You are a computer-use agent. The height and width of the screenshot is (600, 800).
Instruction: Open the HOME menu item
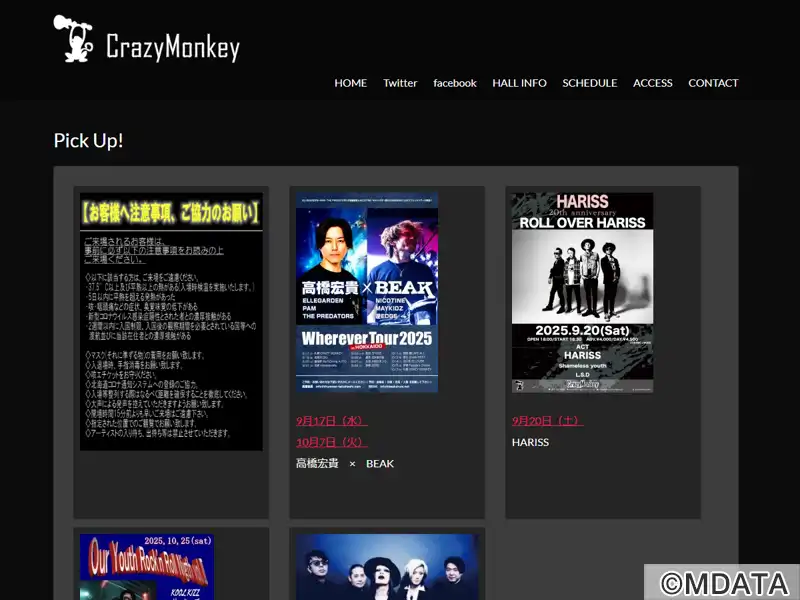[351, 83]
